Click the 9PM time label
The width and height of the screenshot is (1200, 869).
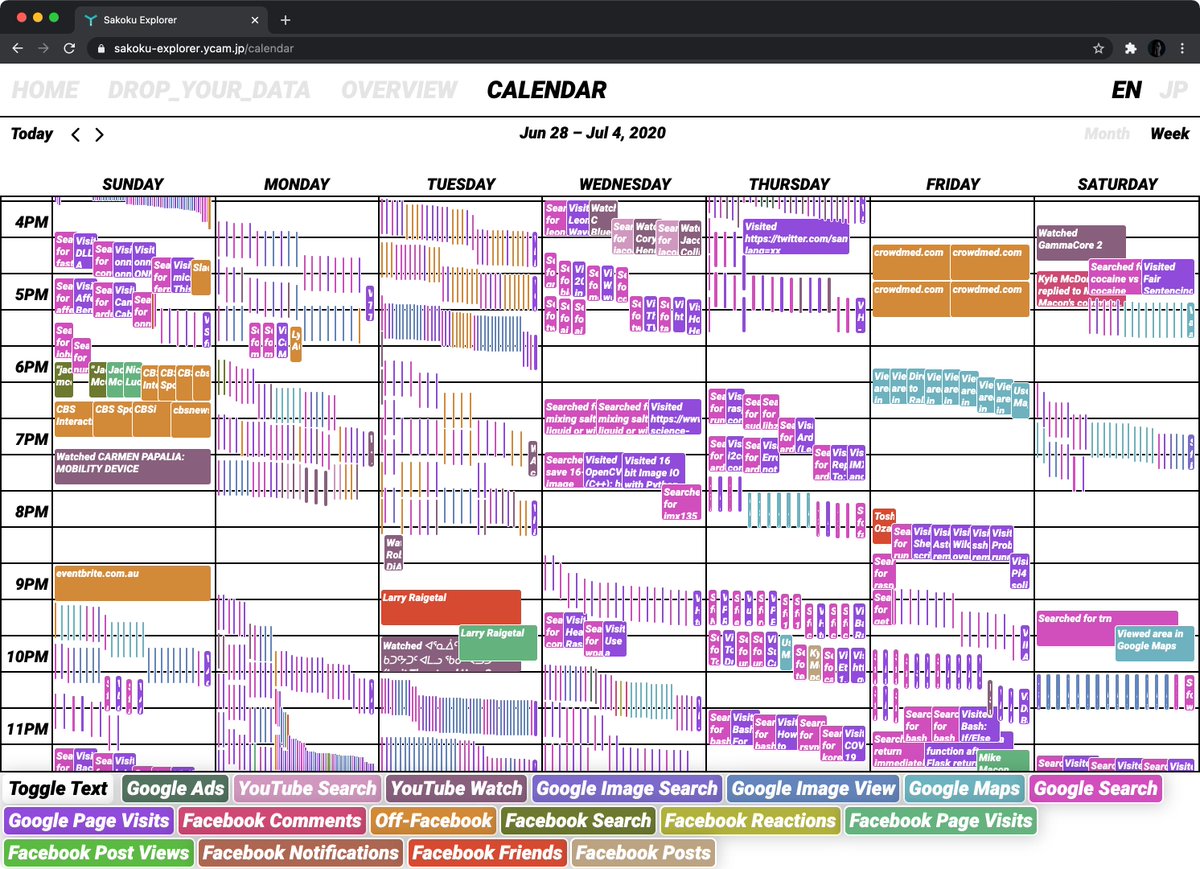point(30,584)
